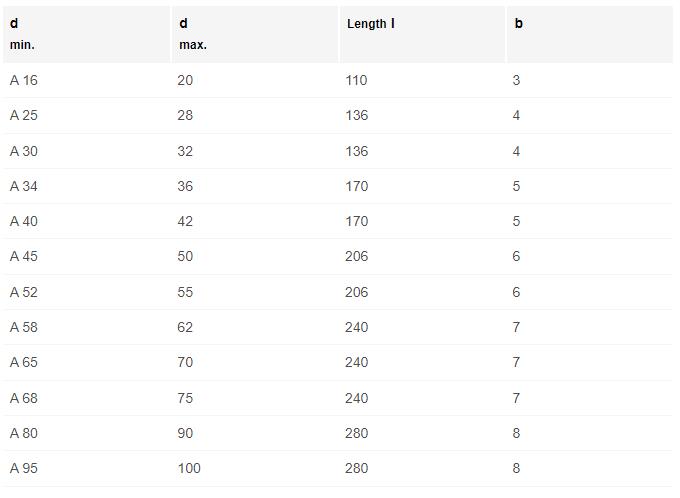Click the 'A 45' cell
The image size is (680, 498).
(x=24, y=256)
